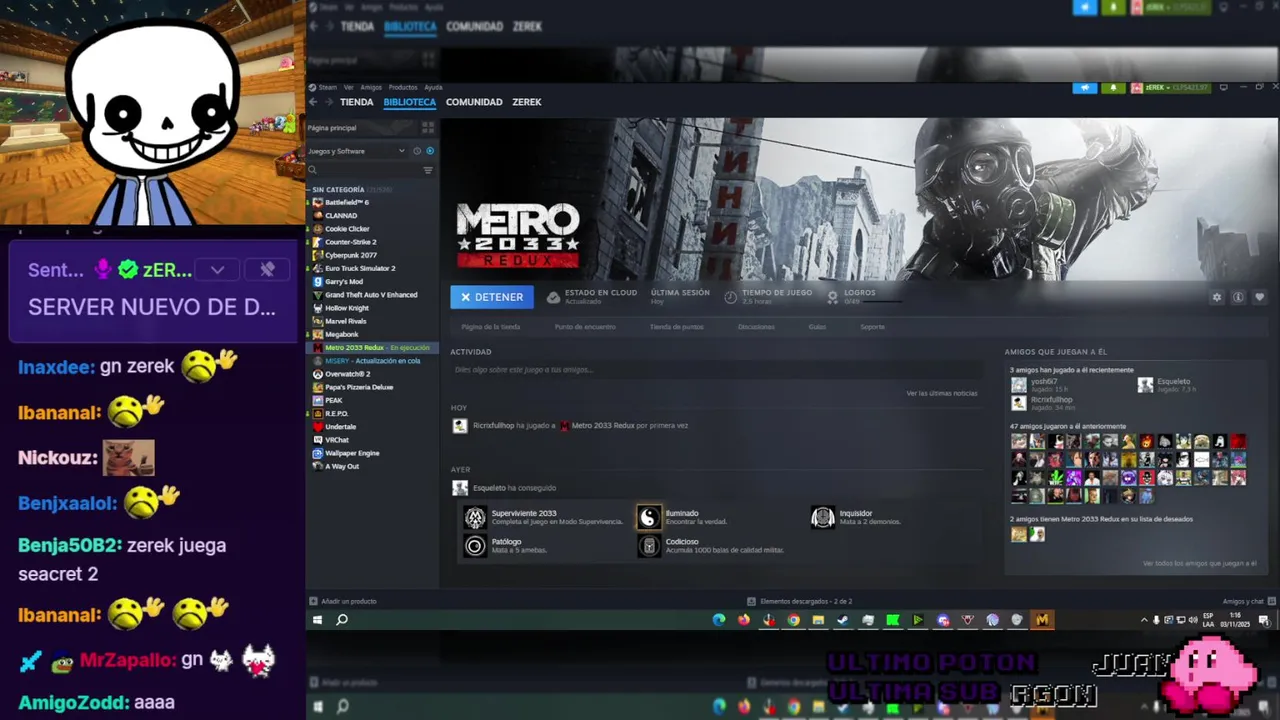The width and height of the screenshot is (1280, 720).
Task: Open Ricrixfullhop avatar in friends panel
Action: [x=1018, y=403]
